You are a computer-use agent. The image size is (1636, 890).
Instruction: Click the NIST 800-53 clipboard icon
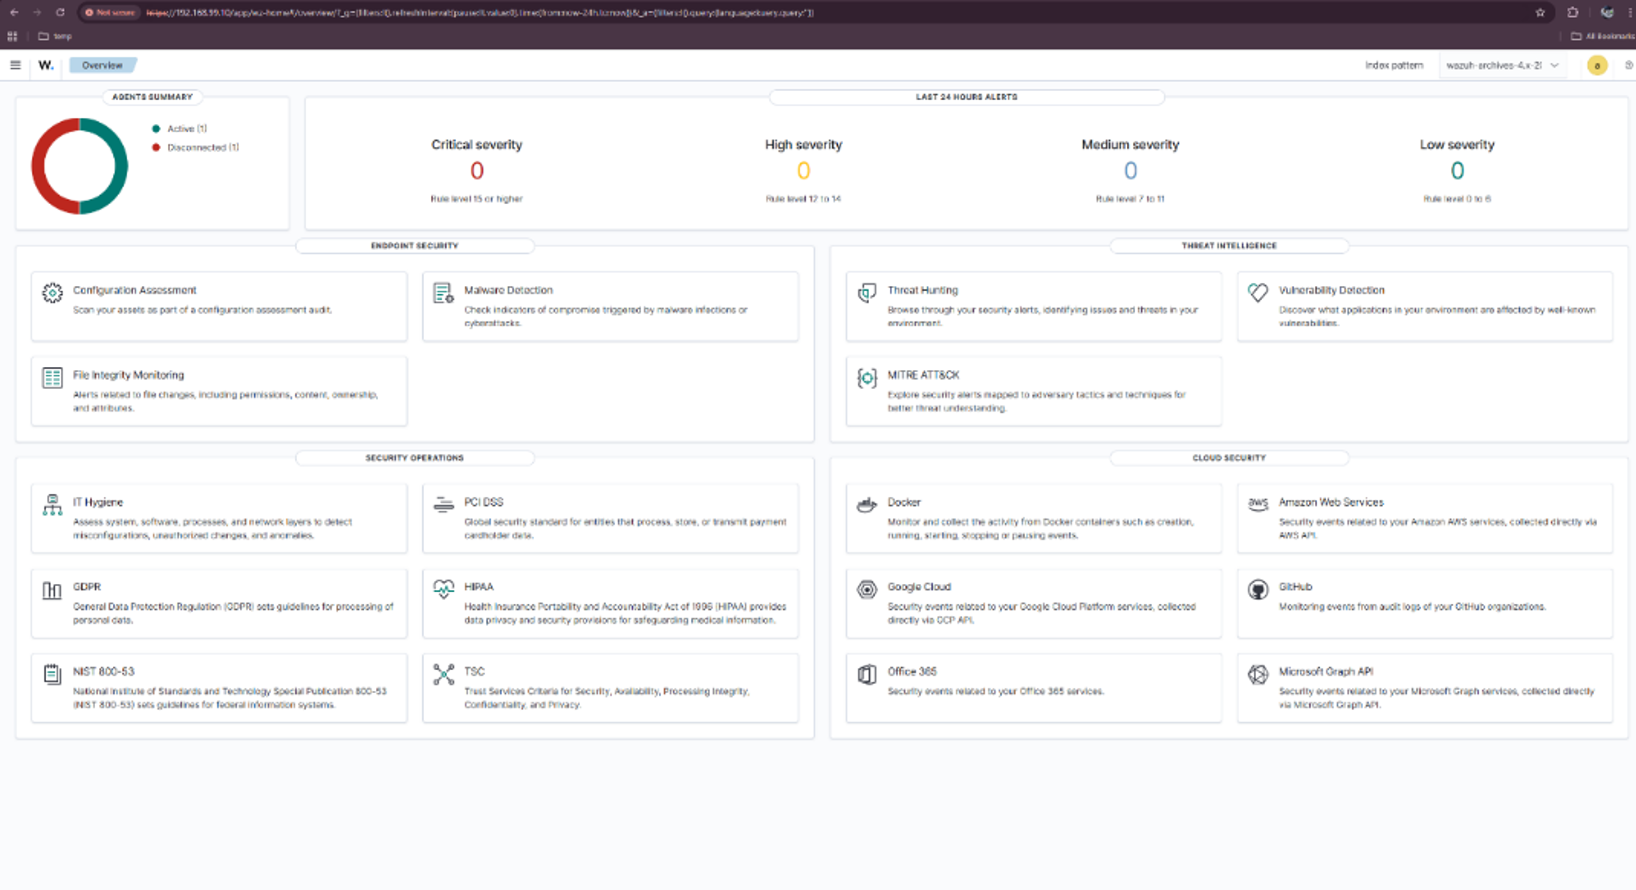52,674
